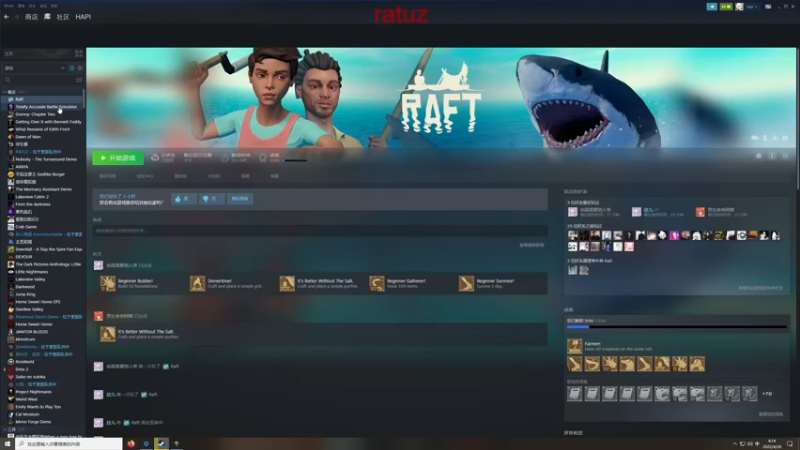
Task: Select Crab Game in library list
Action: click(26, 227)
